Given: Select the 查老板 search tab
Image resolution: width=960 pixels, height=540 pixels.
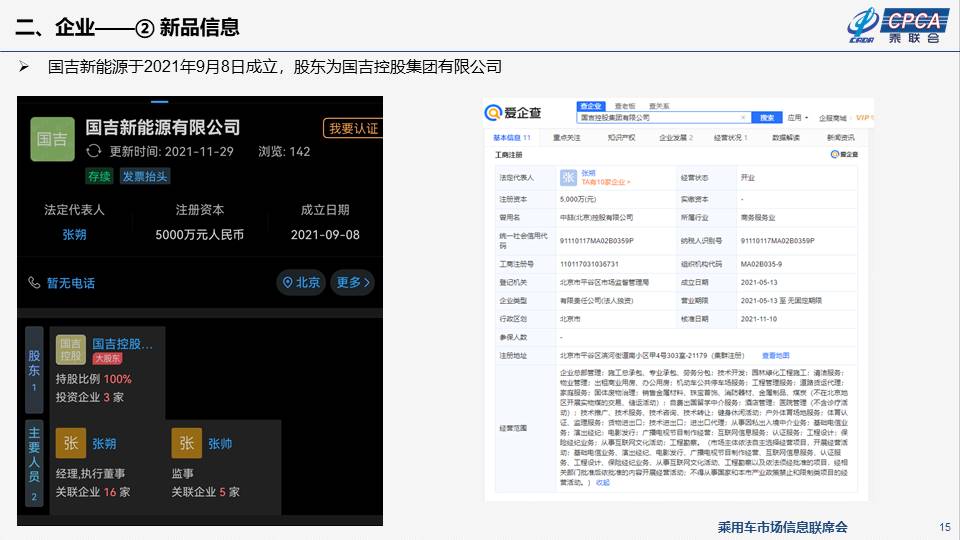Looking at the screenshot, I should point(625,106).
